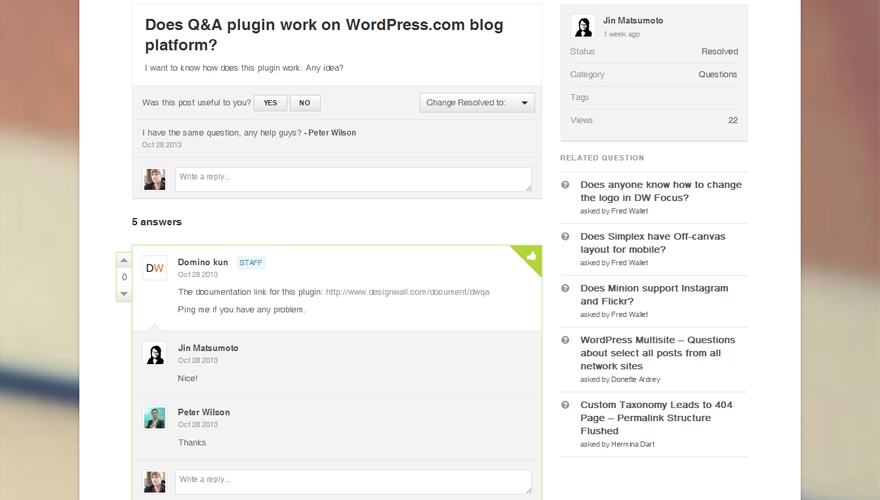Click the Jin Matsumoto author name in sidebar
This screenshot has width=880, height=500.
[633, 20]
